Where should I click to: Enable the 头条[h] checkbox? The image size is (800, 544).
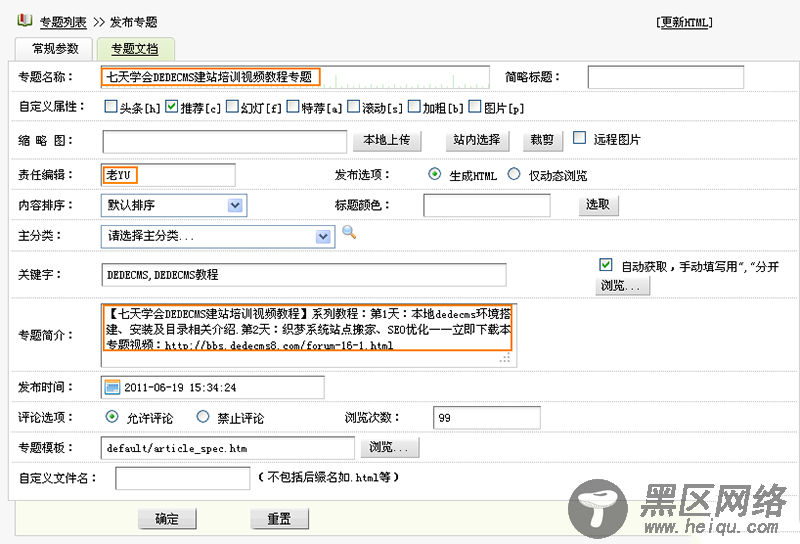111,106
